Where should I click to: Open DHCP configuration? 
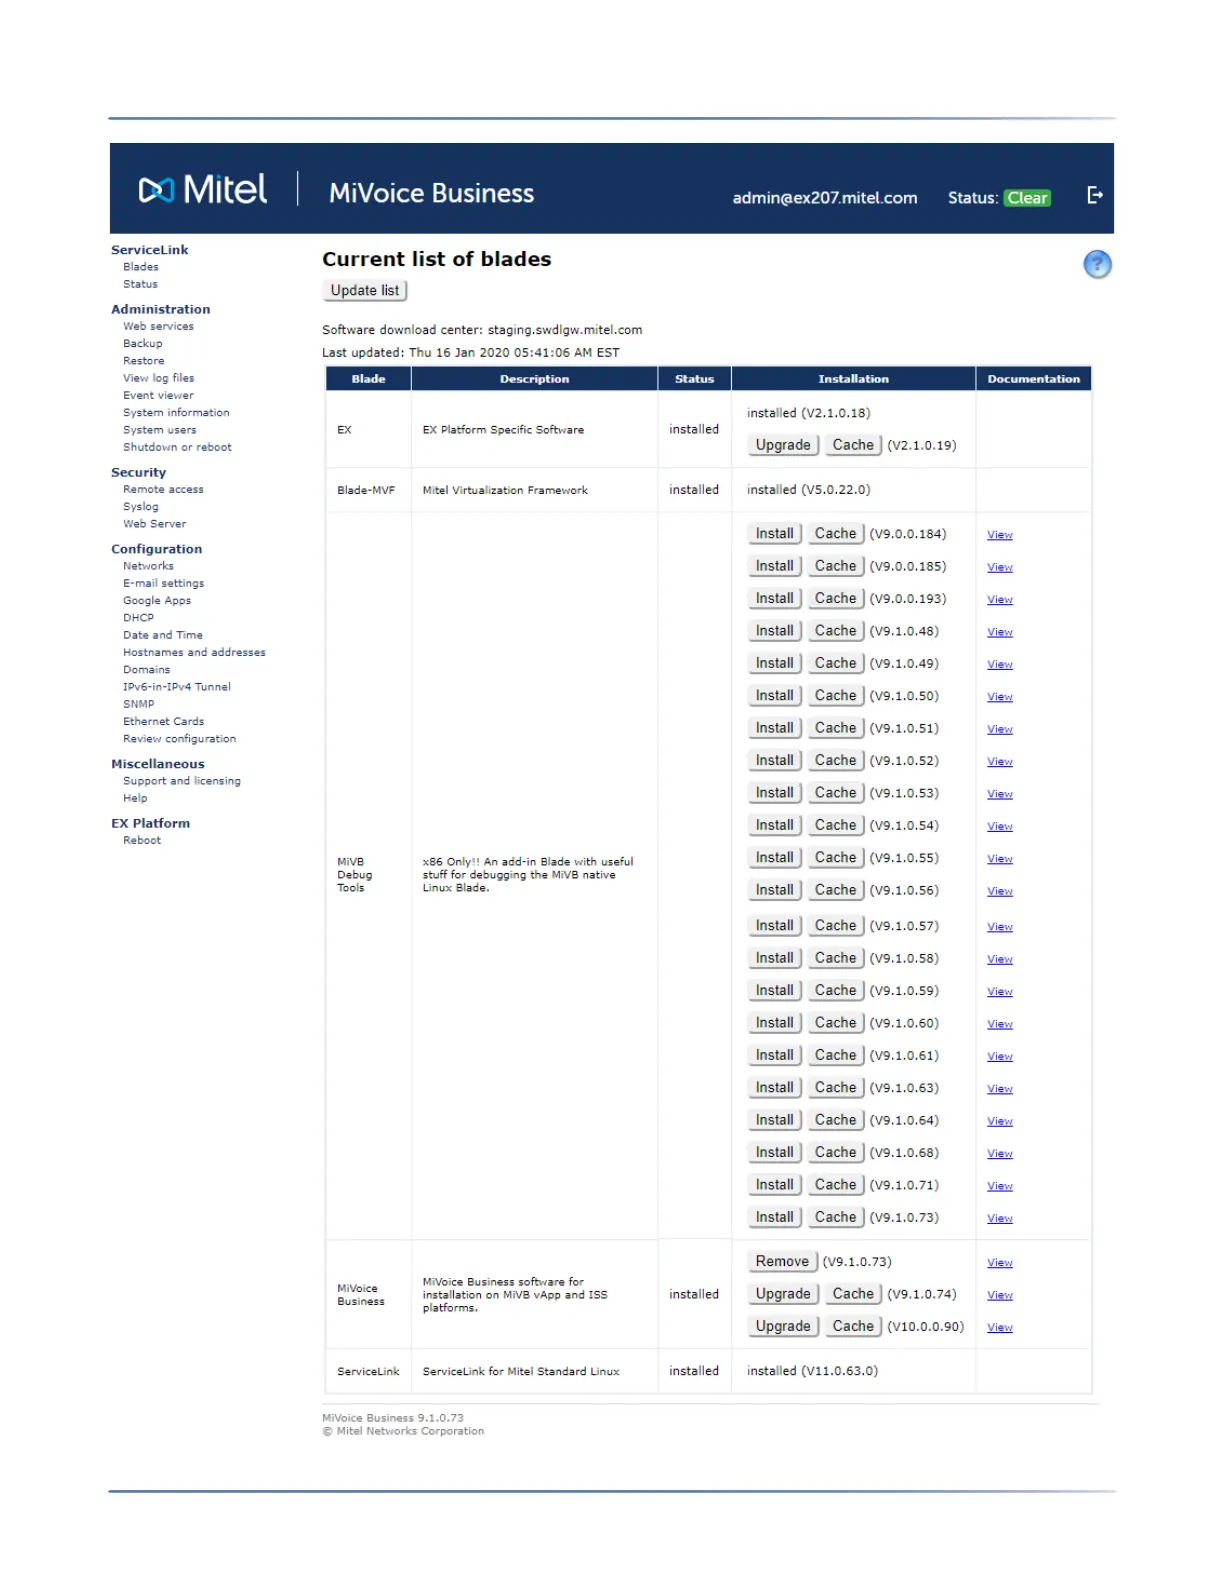click(x=138, y=618)
